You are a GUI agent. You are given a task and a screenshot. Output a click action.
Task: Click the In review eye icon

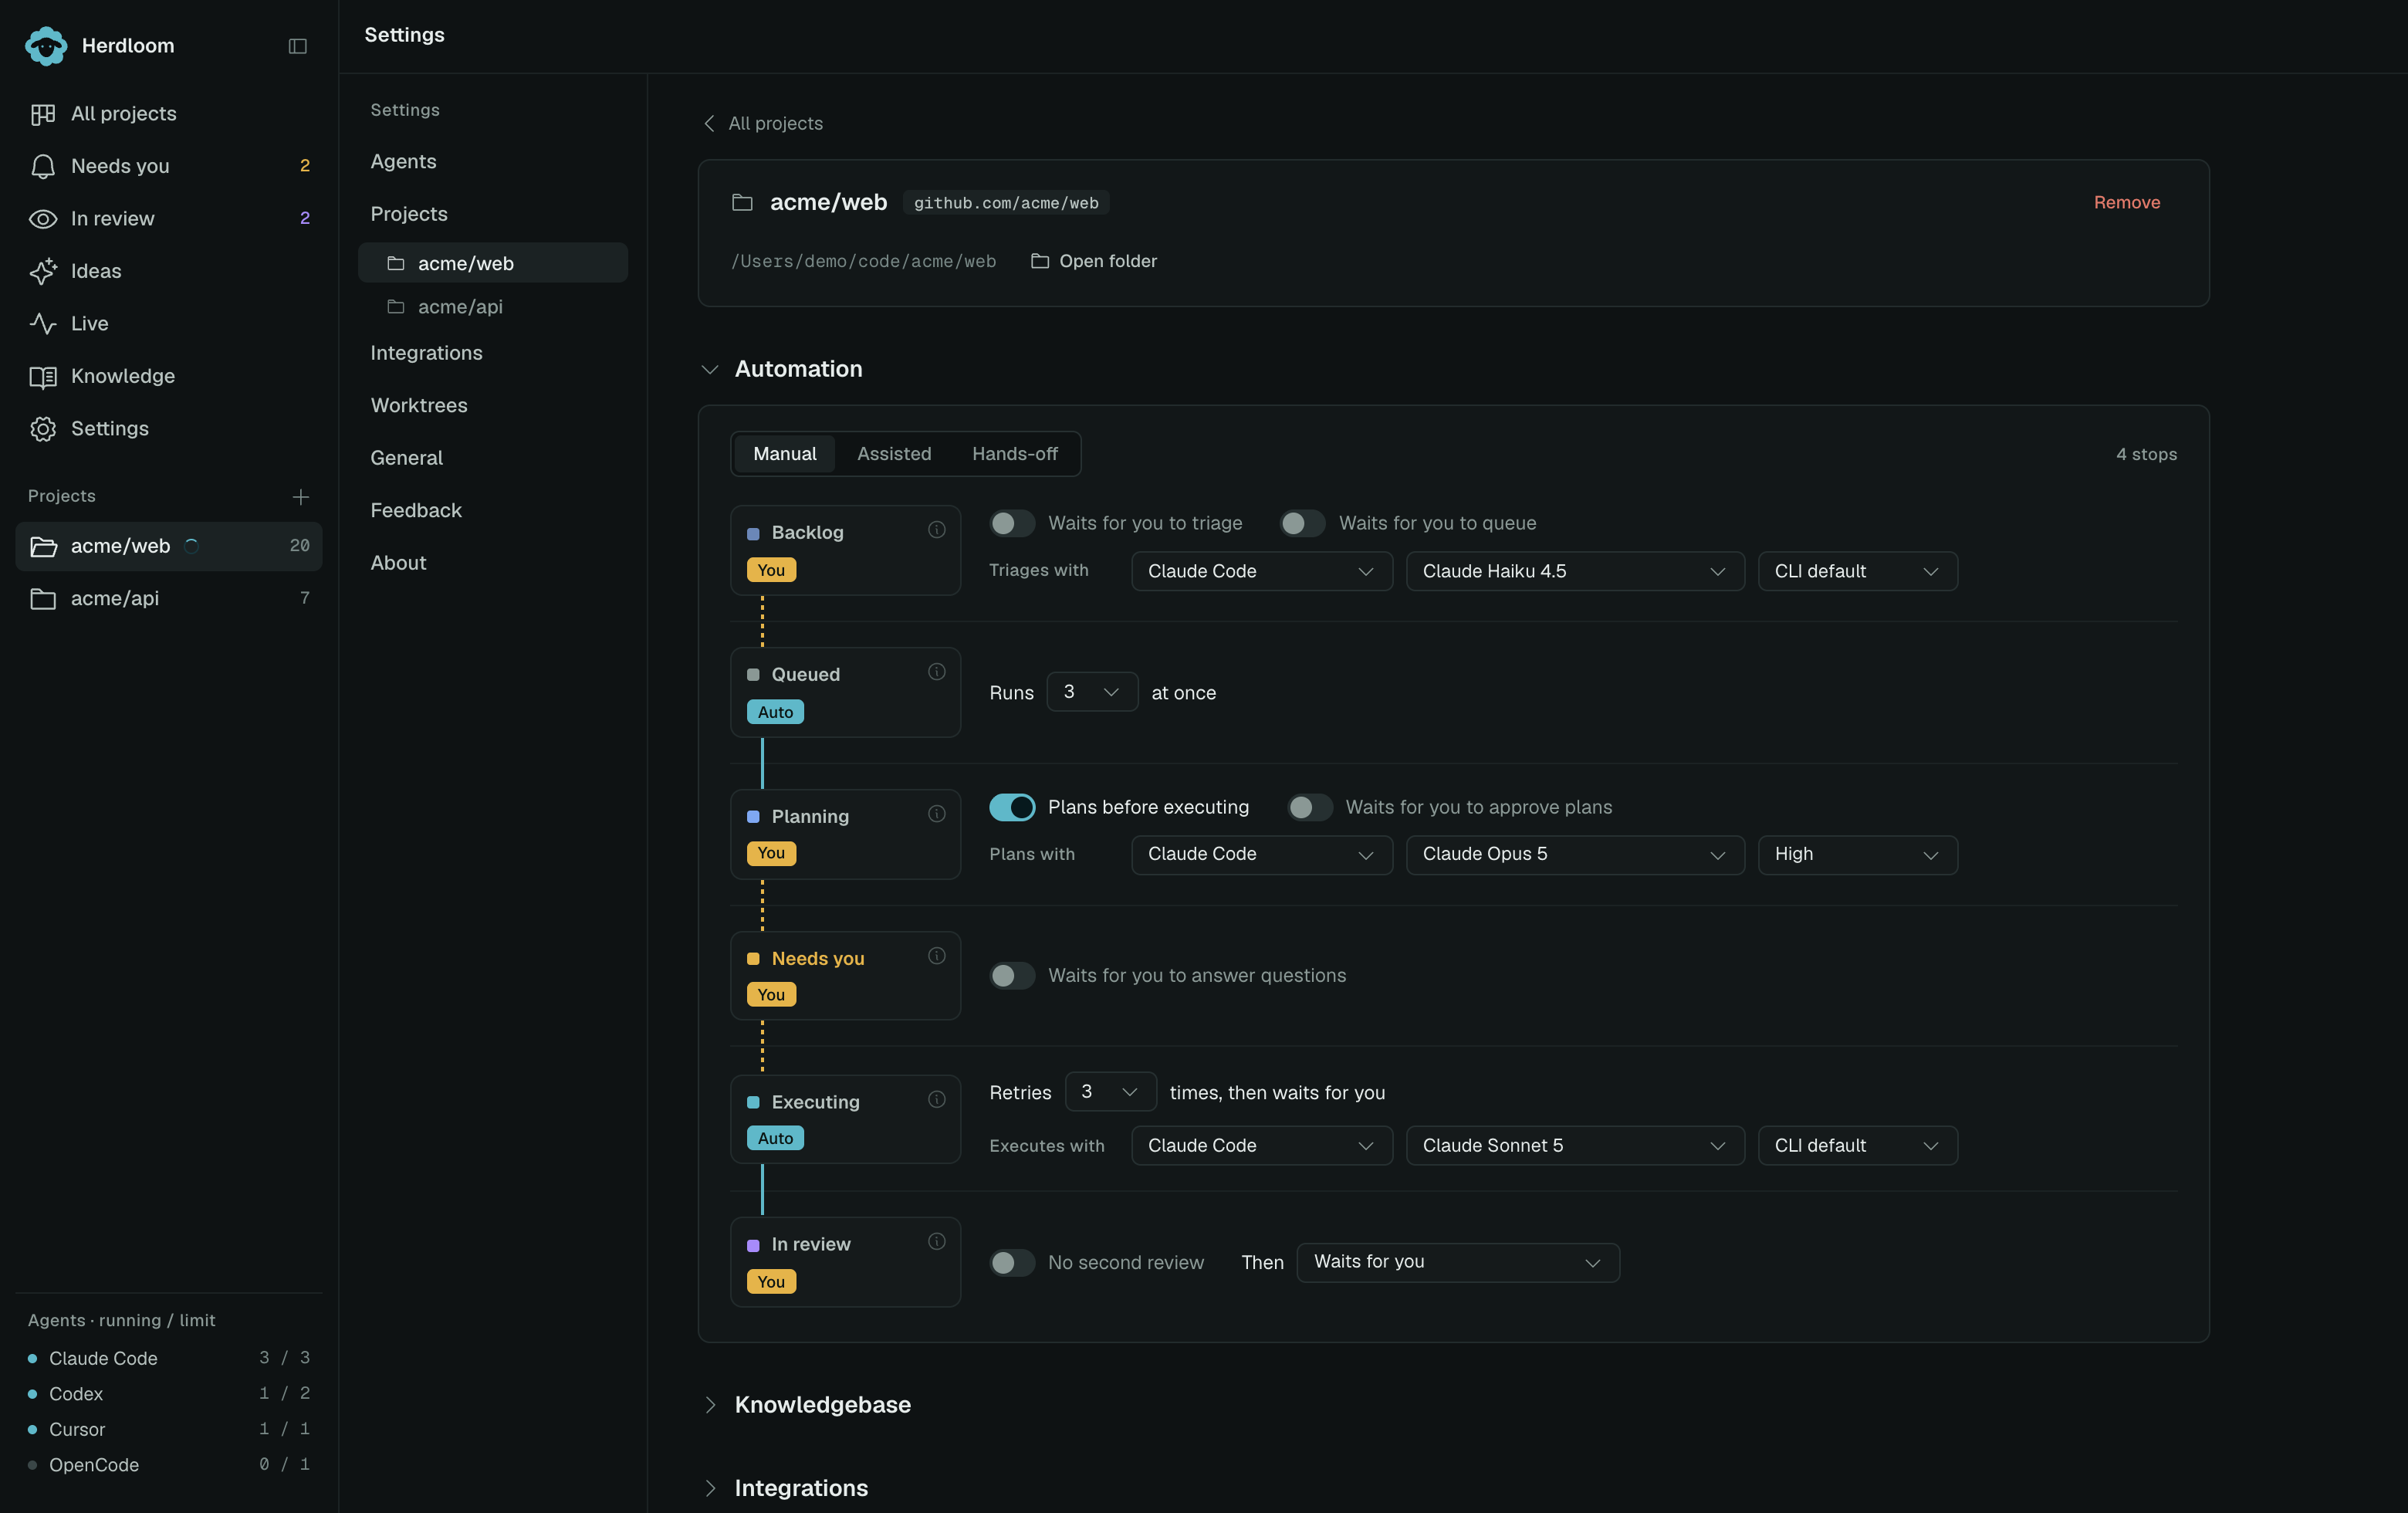click(x=43, y=219)
